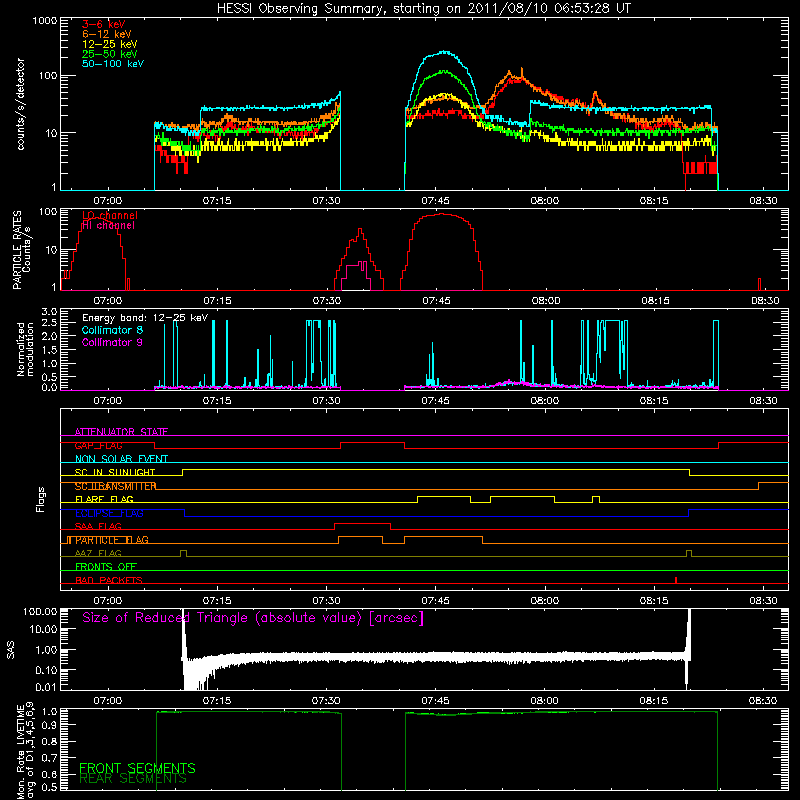This screenshot has height=800, width=800.
Task: Click the 50-100 keV curve peak near 07:46
Action: [444, 52]
